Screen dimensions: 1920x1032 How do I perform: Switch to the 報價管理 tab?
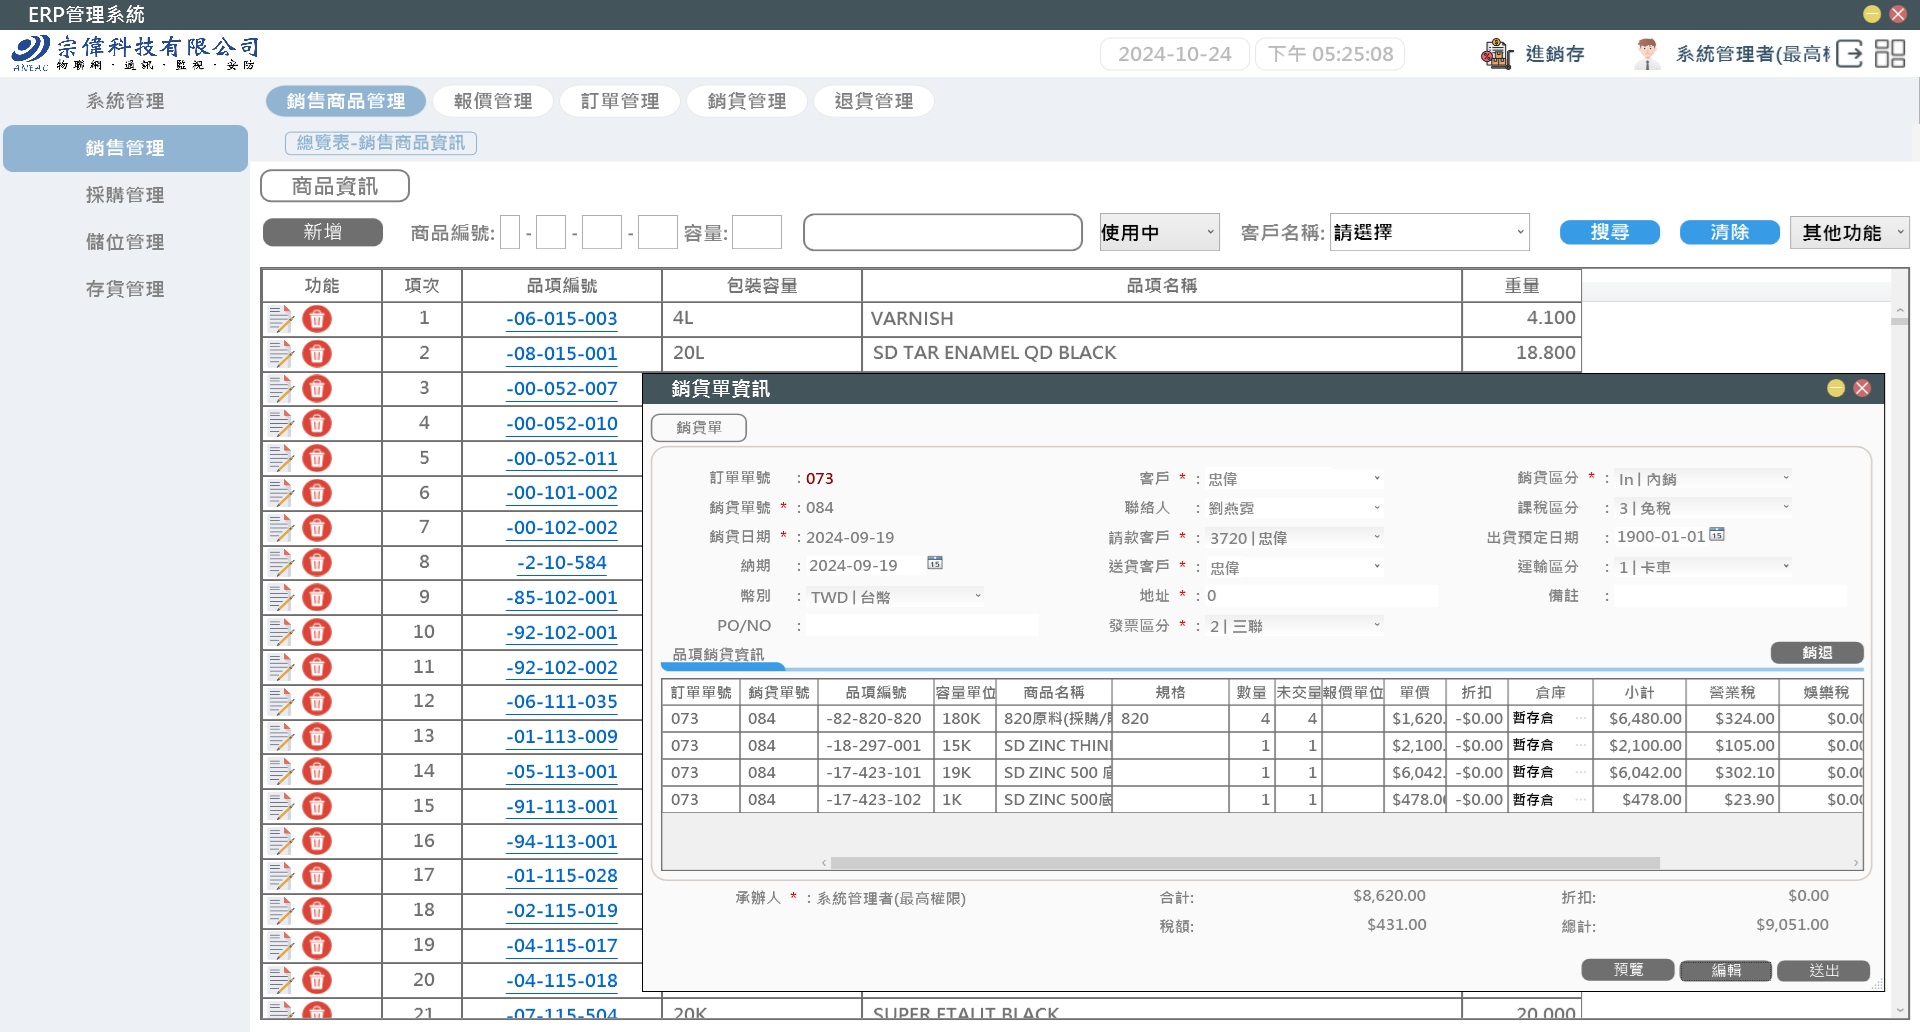coord(491,101)
